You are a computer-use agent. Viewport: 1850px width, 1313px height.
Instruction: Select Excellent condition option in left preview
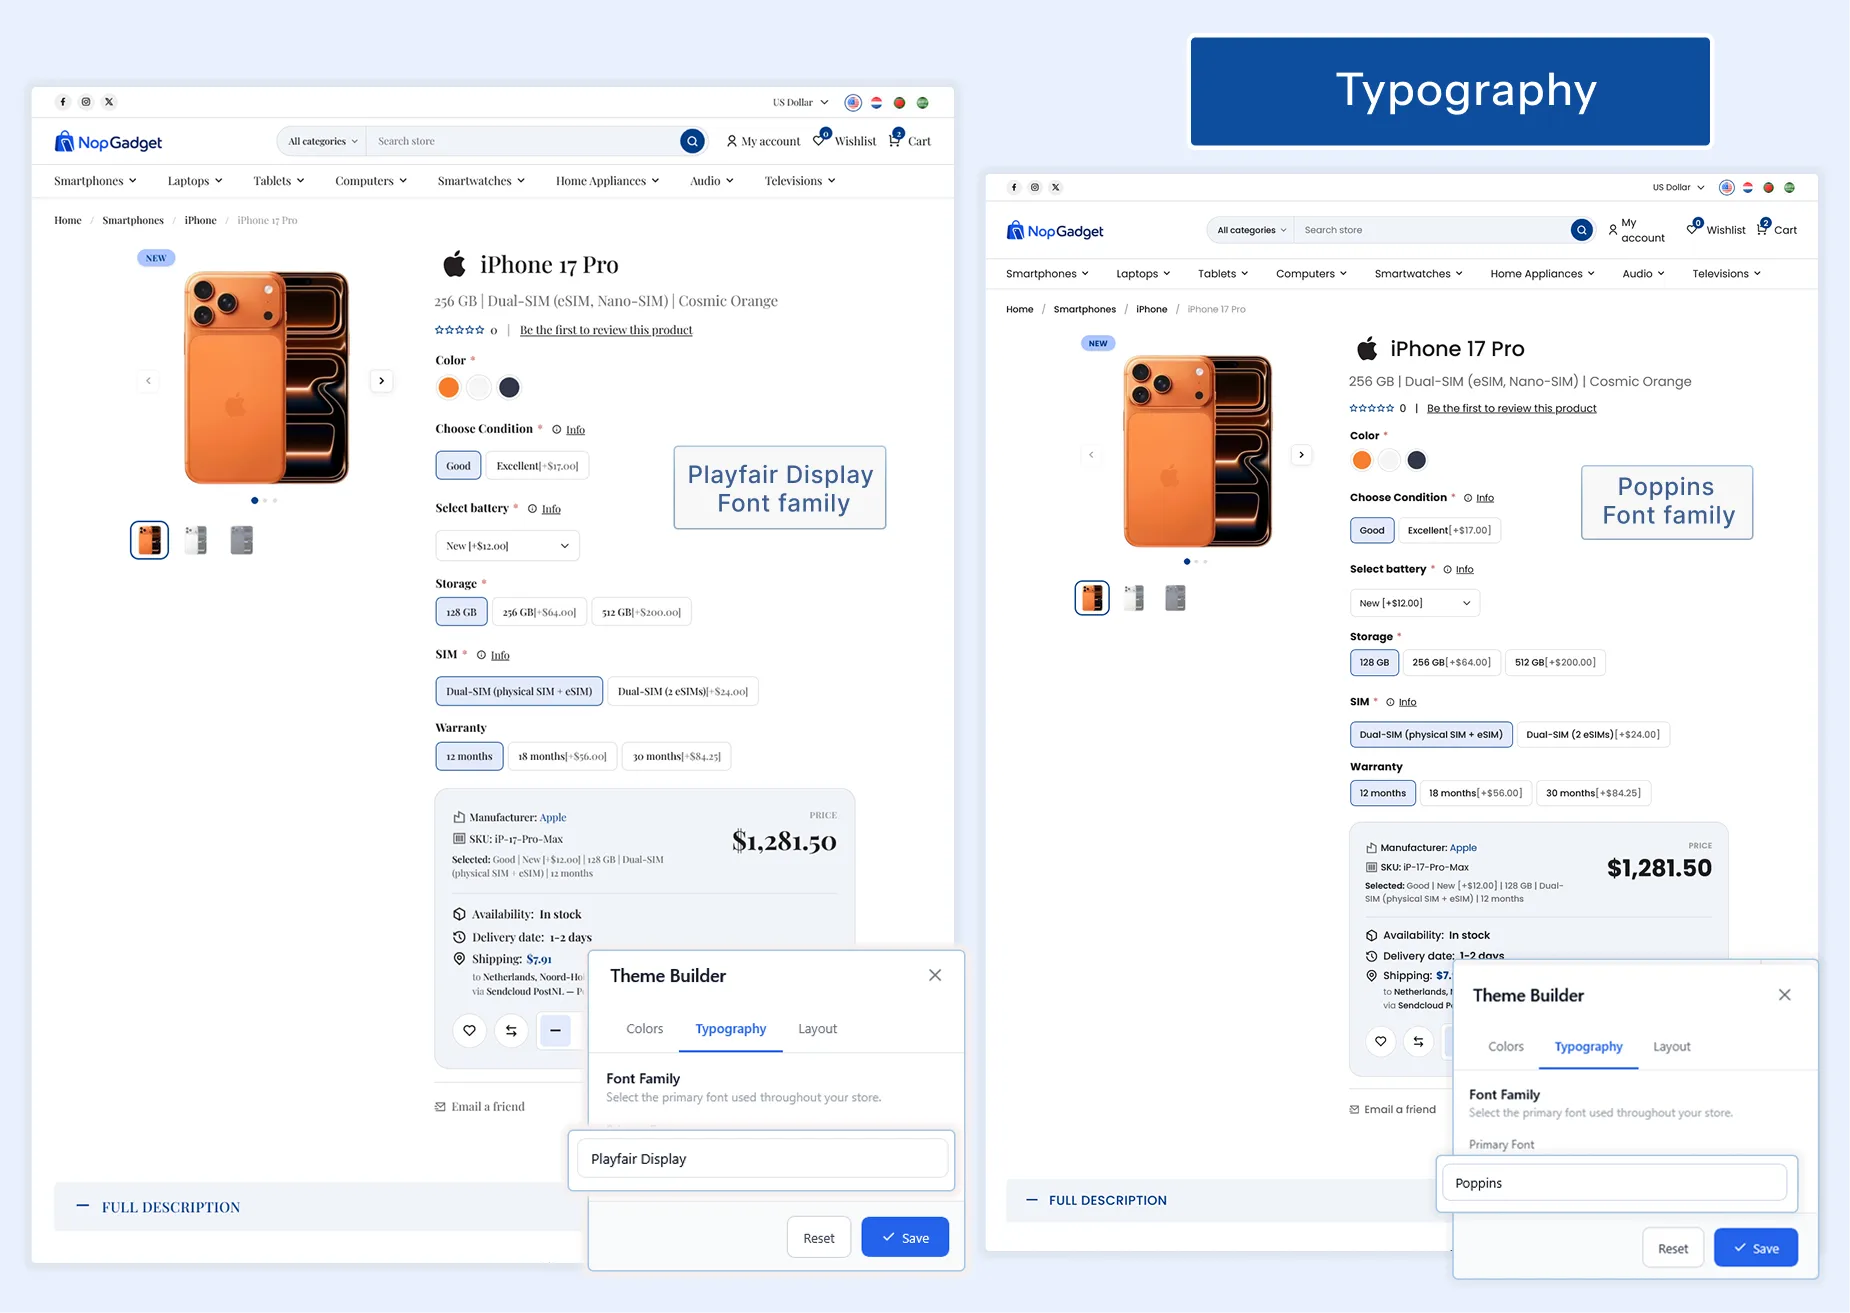coord(537,466)
